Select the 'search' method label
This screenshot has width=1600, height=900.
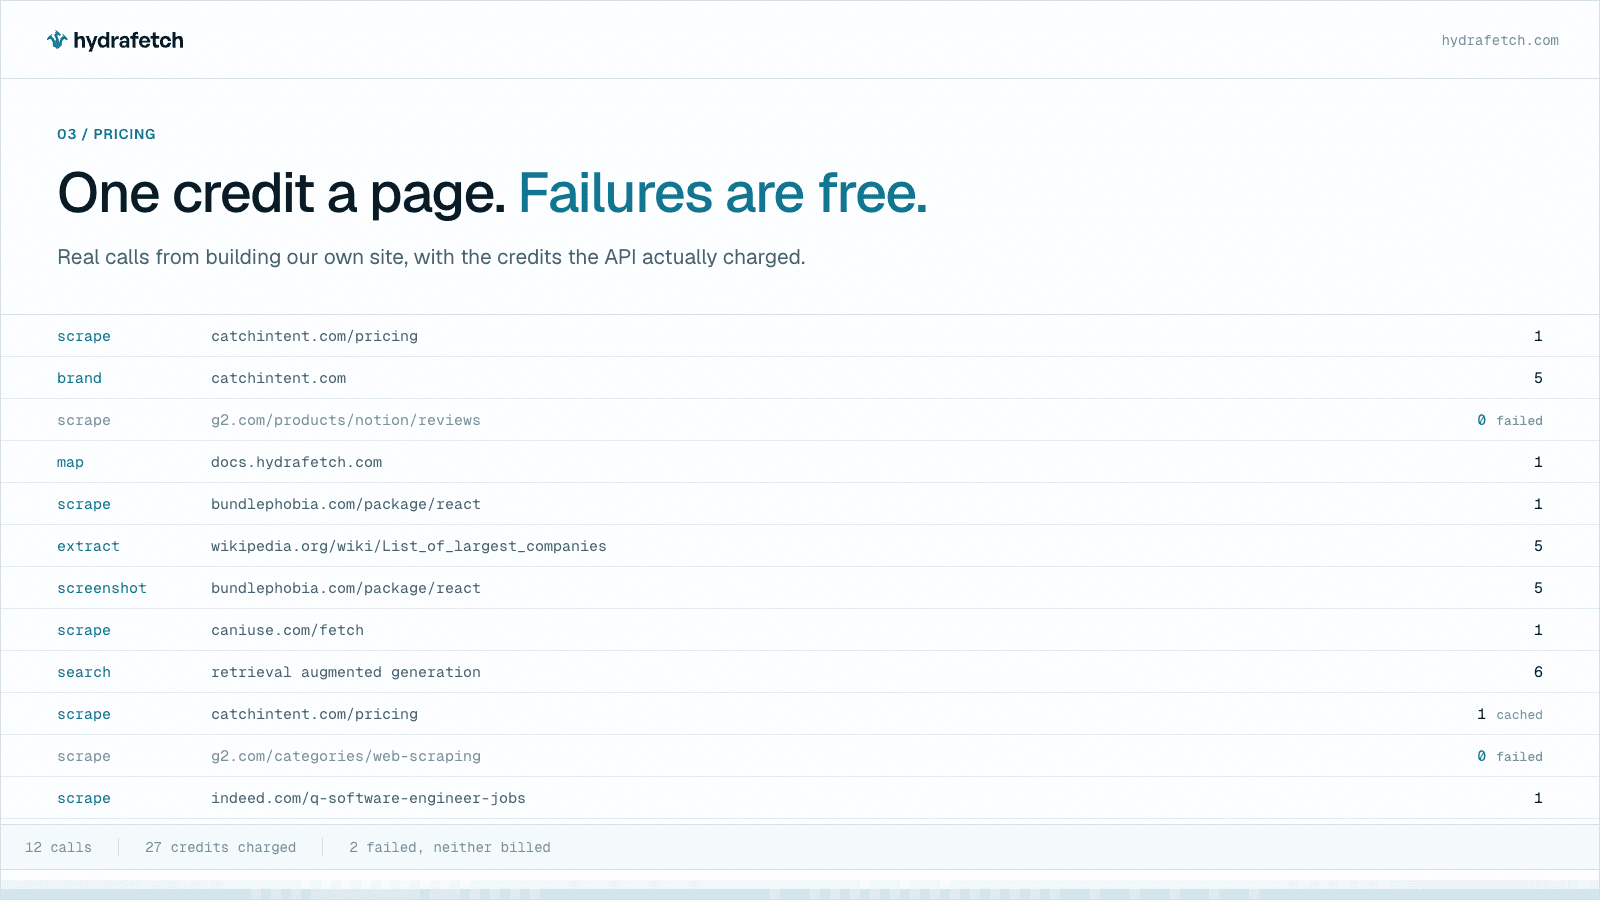[x=84, y=672]
